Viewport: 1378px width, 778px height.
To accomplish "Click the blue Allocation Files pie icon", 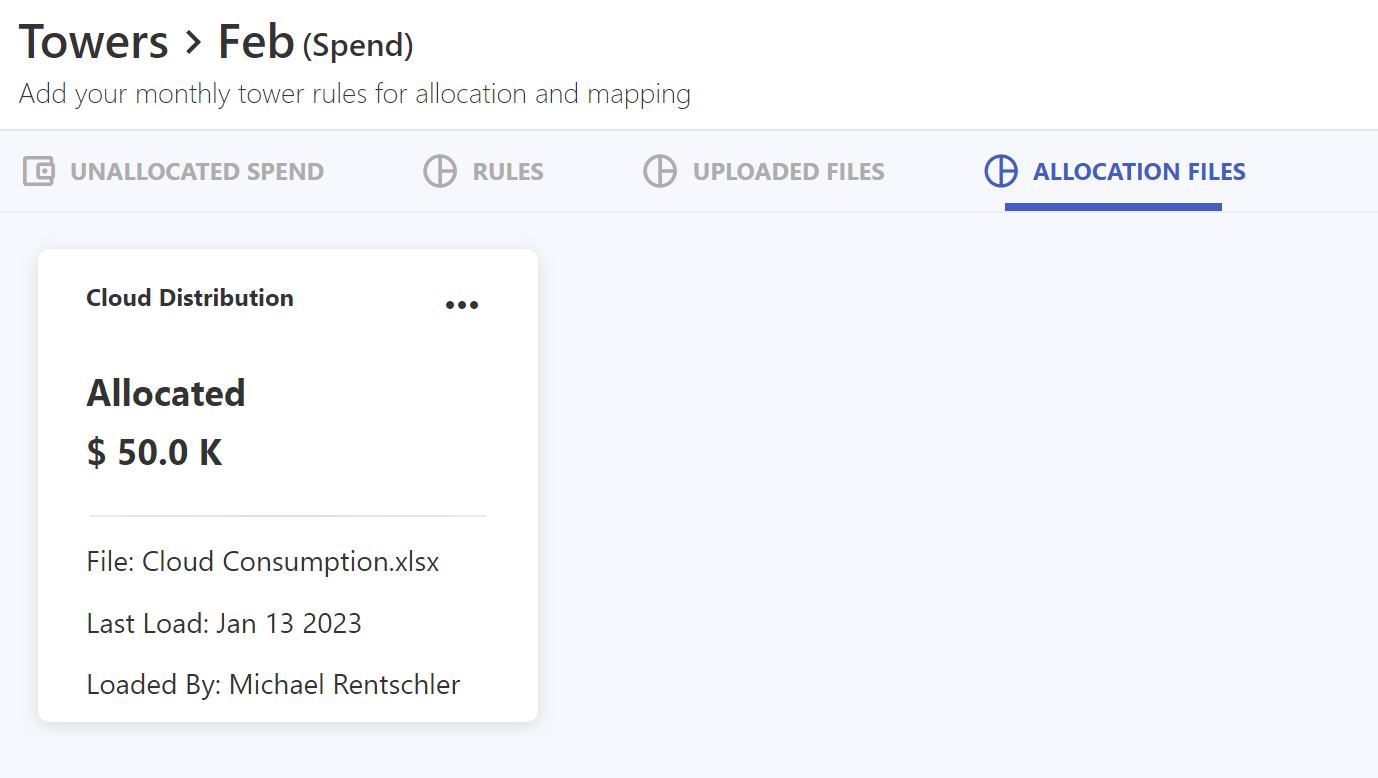I will click(x=1001, y=171).
